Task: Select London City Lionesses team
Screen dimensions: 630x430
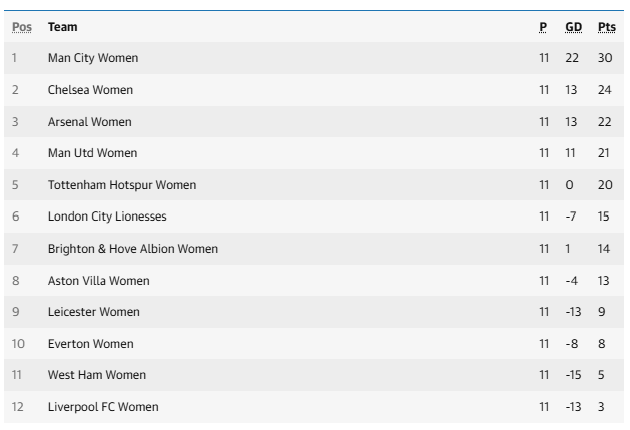Action: 107,217
